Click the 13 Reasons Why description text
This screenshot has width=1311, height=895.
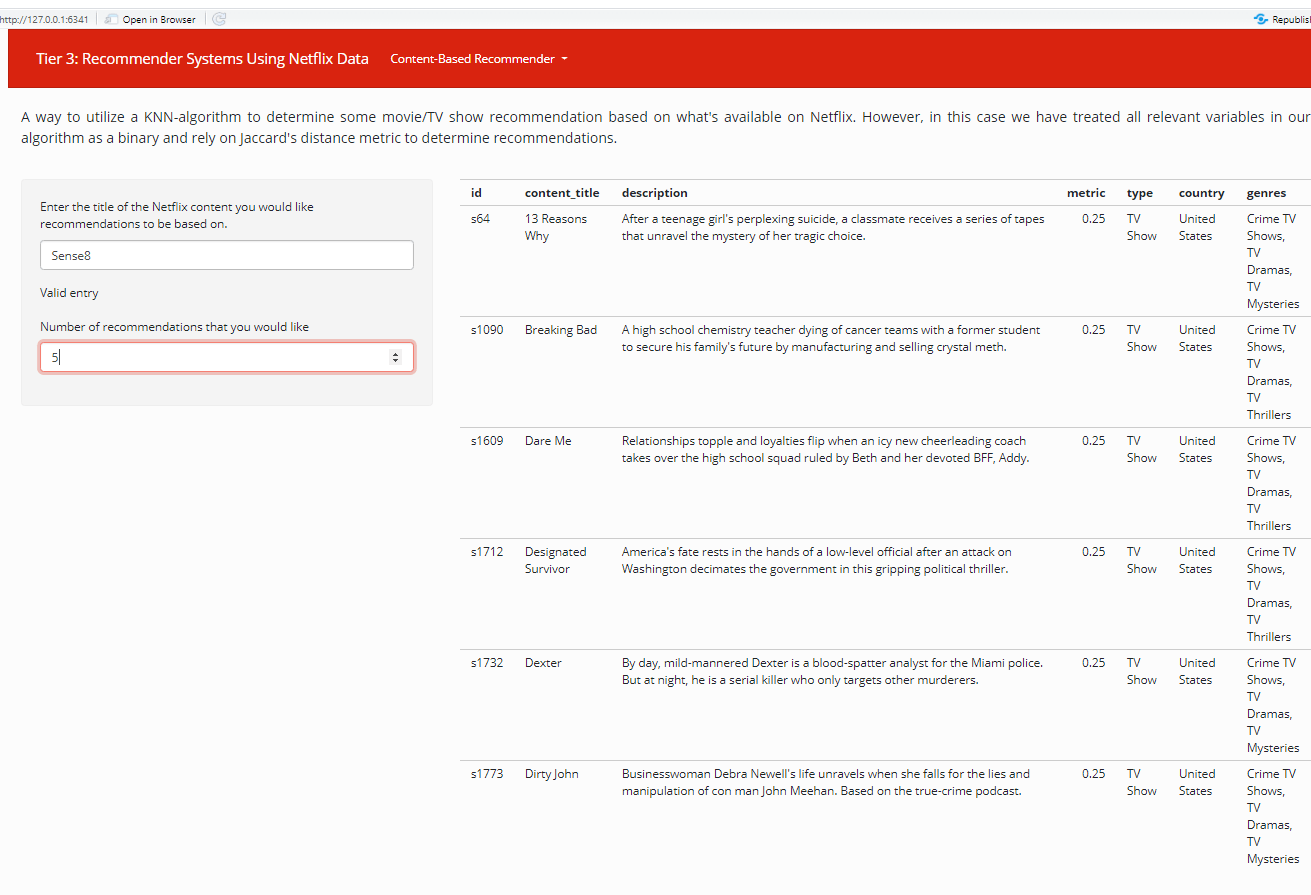833,227
